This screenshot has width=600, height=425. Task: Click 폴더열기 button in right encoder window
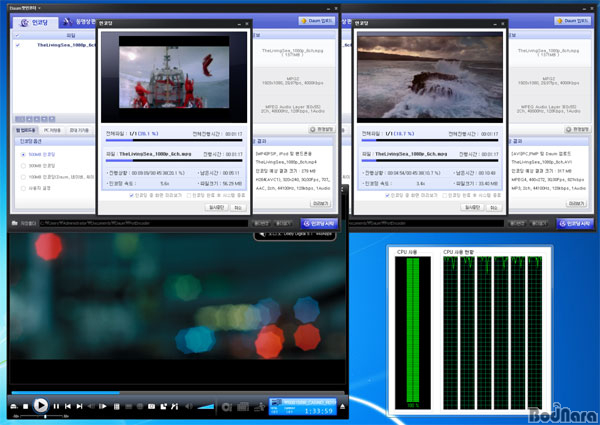540,223
